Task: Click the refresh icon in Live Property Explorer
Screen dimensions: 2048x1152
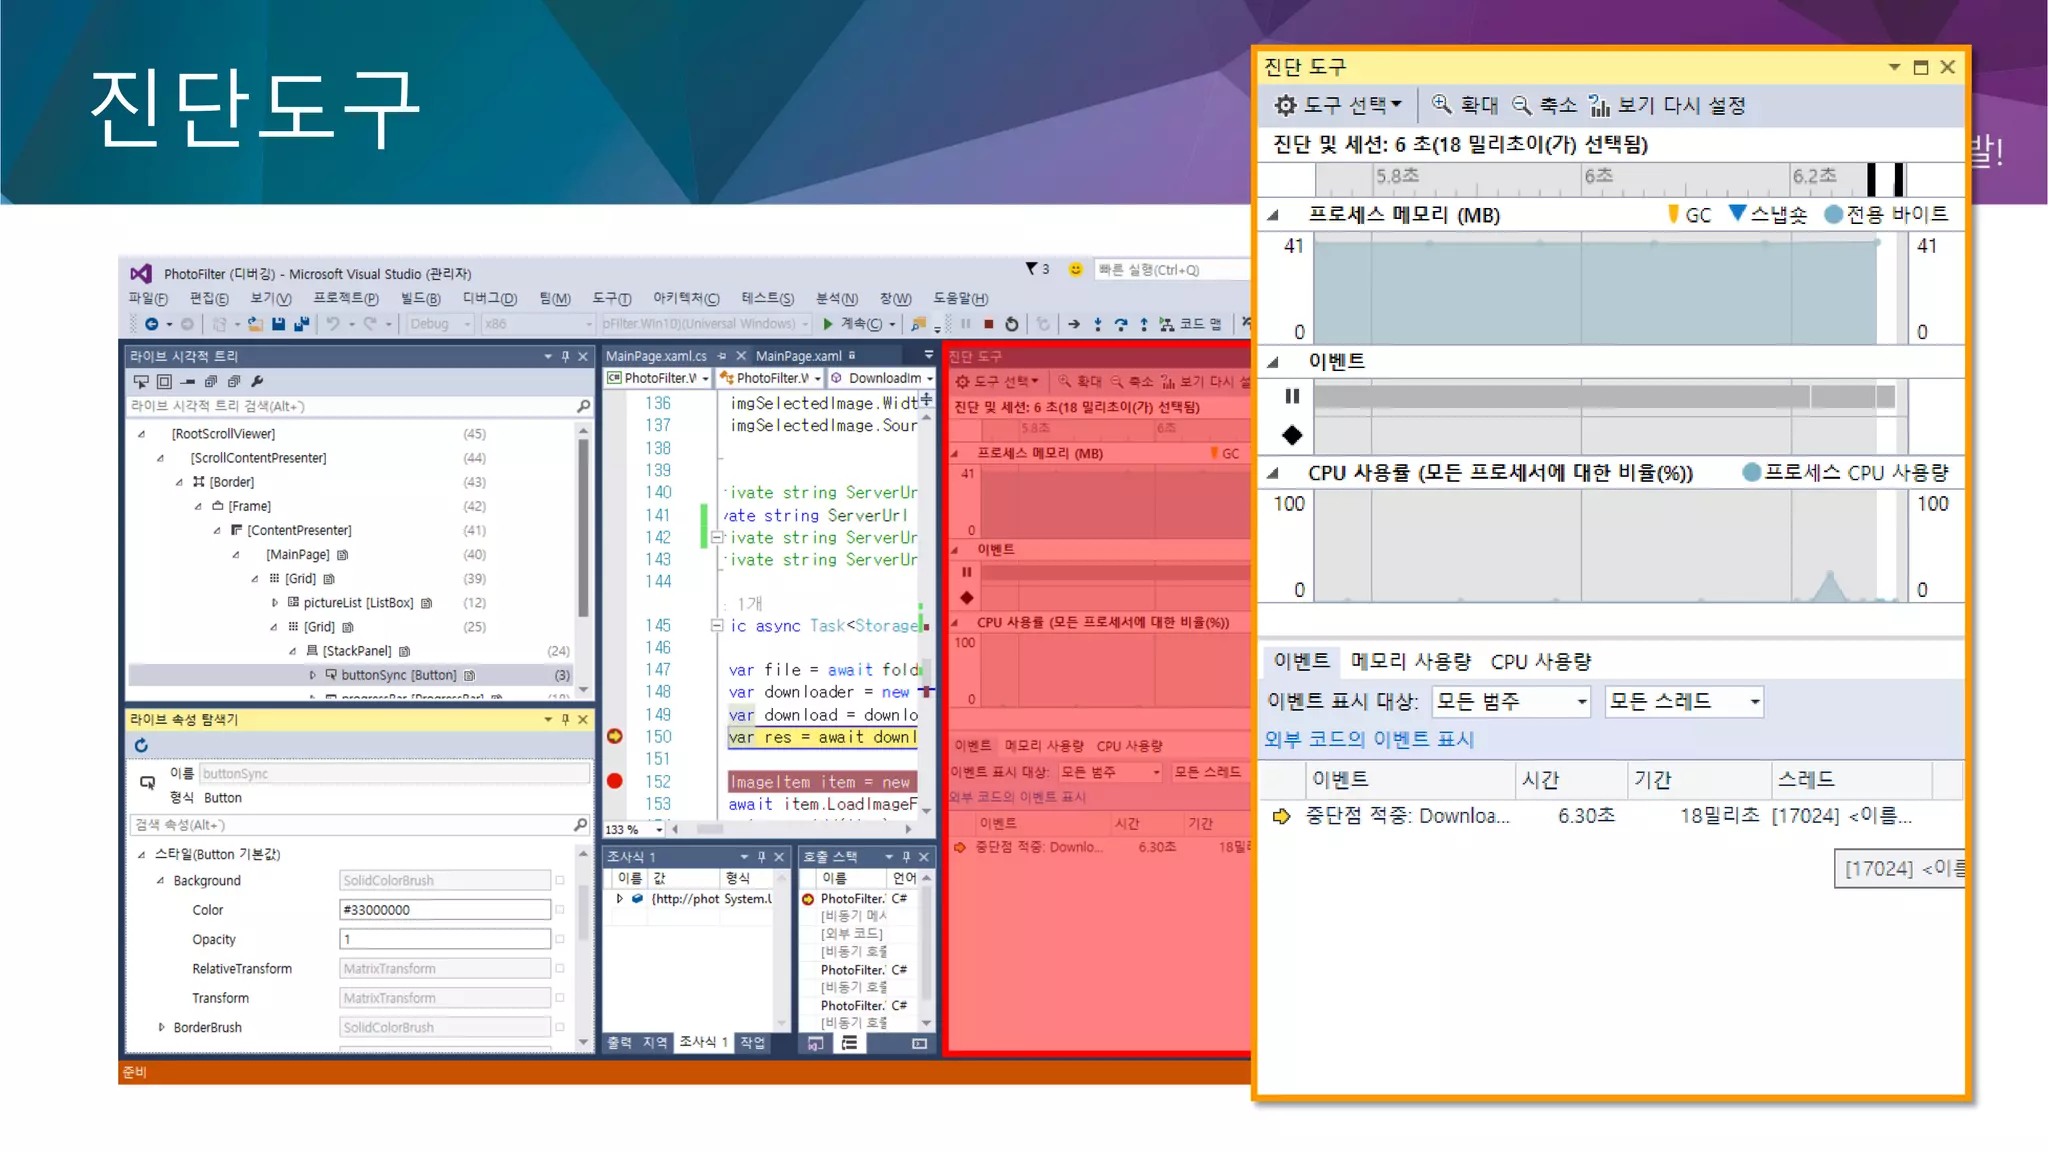Action: click(141, 745)
